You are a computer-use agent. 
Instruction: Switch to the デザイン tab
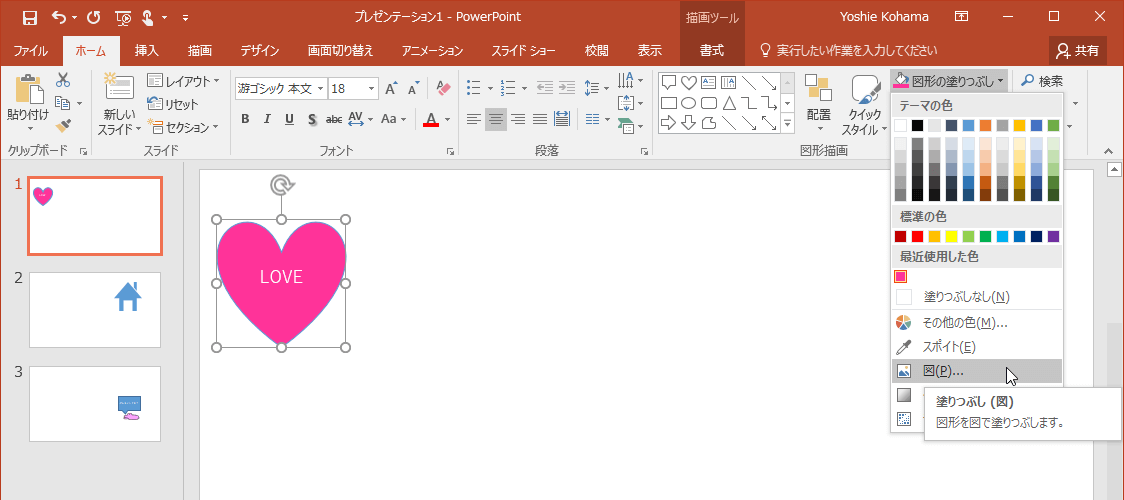pyautogui.click(x=259, y=51)
